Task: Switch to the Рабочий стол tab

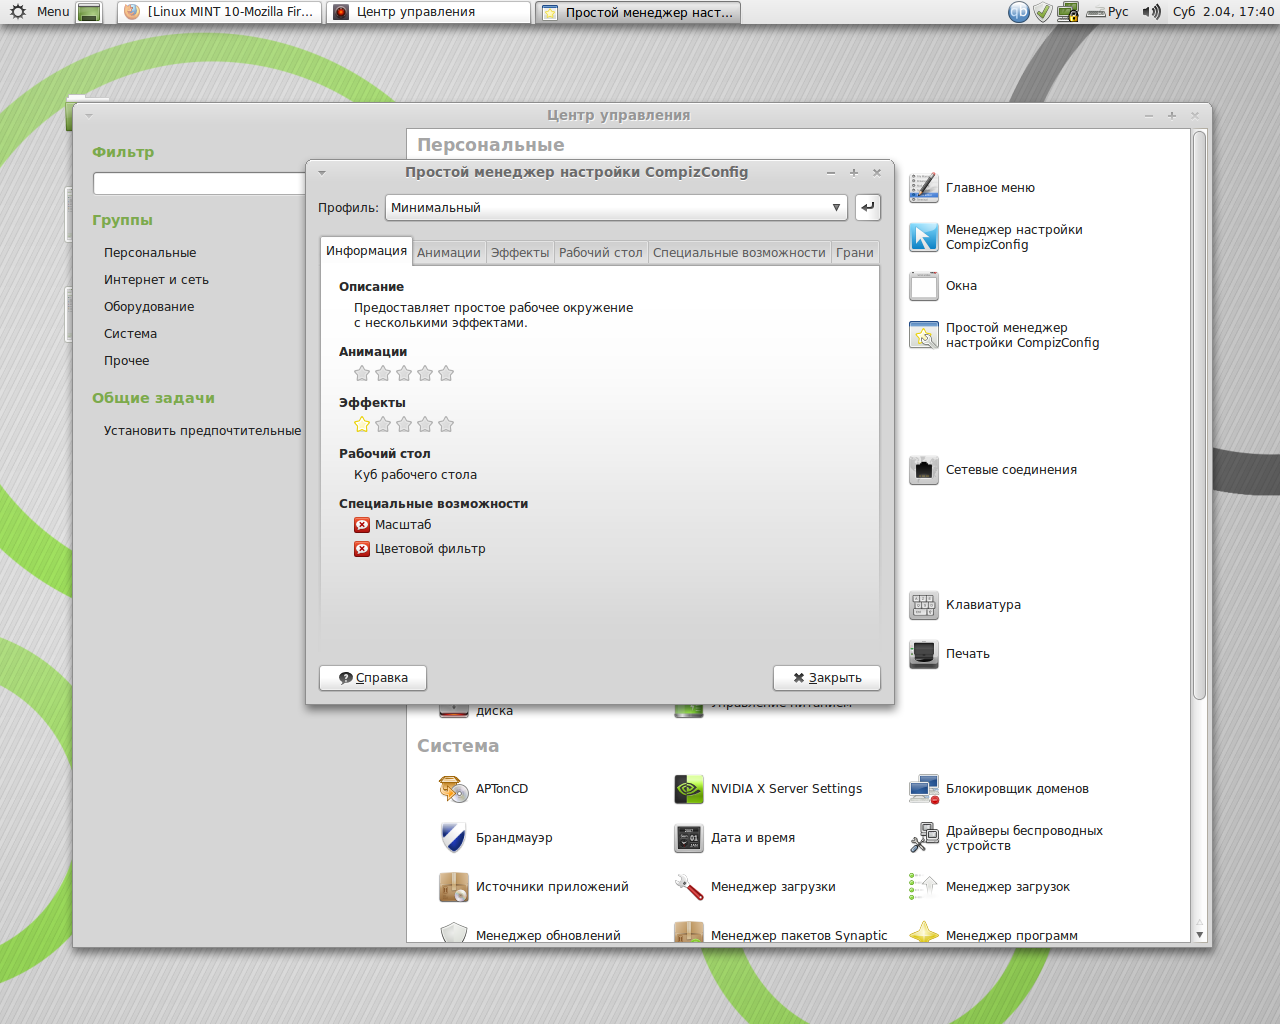Action: point(600,253)
